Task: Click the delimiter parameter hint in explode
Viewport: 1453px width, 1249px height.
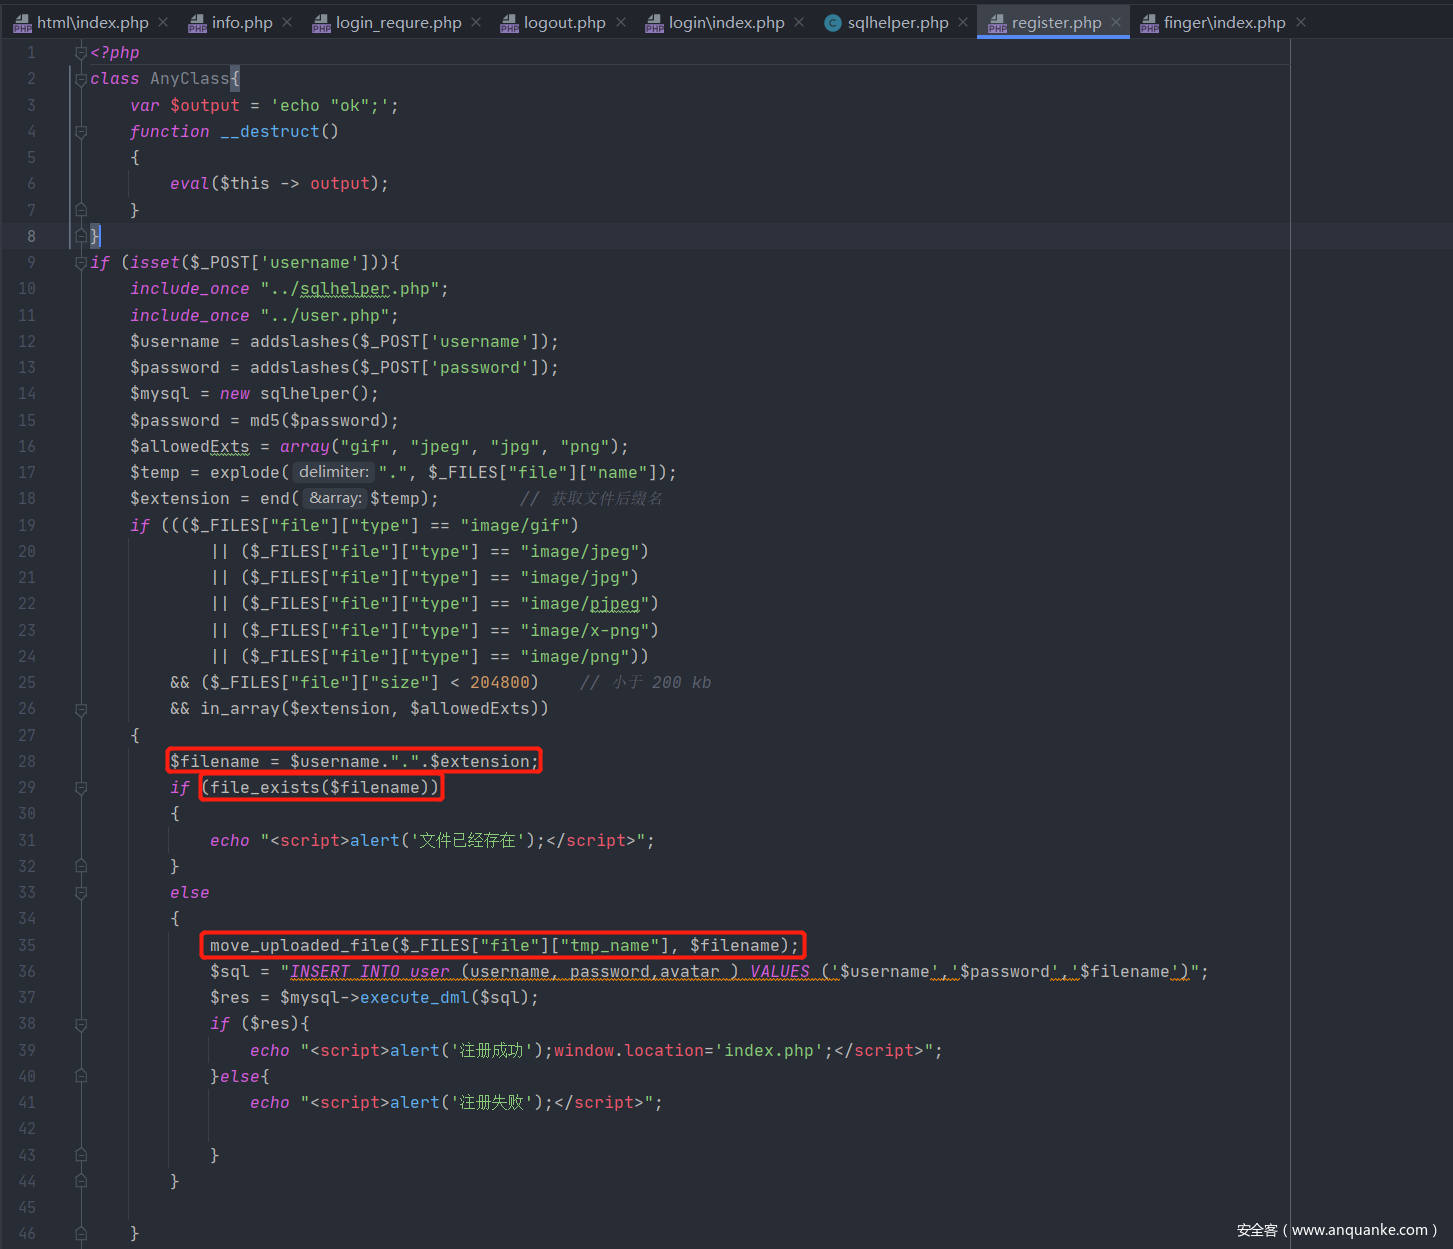Action: pyautogui.click(x=333, y=472)
